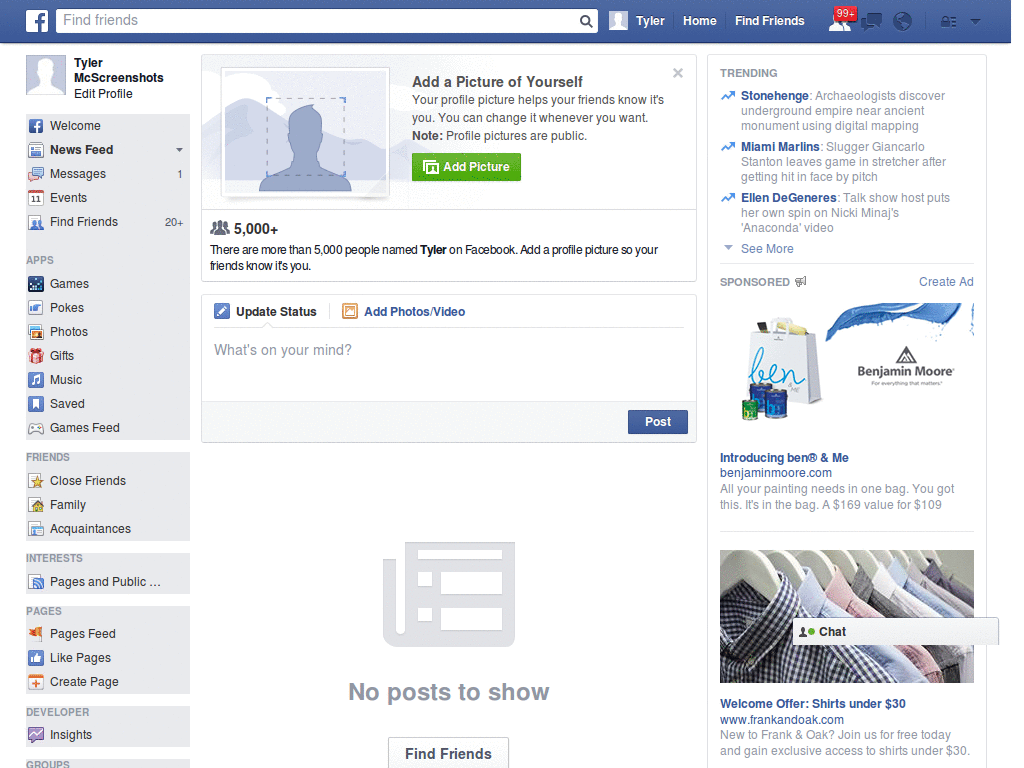
Task: Click the Home link in top bar
Action: [x=699, y=21]
